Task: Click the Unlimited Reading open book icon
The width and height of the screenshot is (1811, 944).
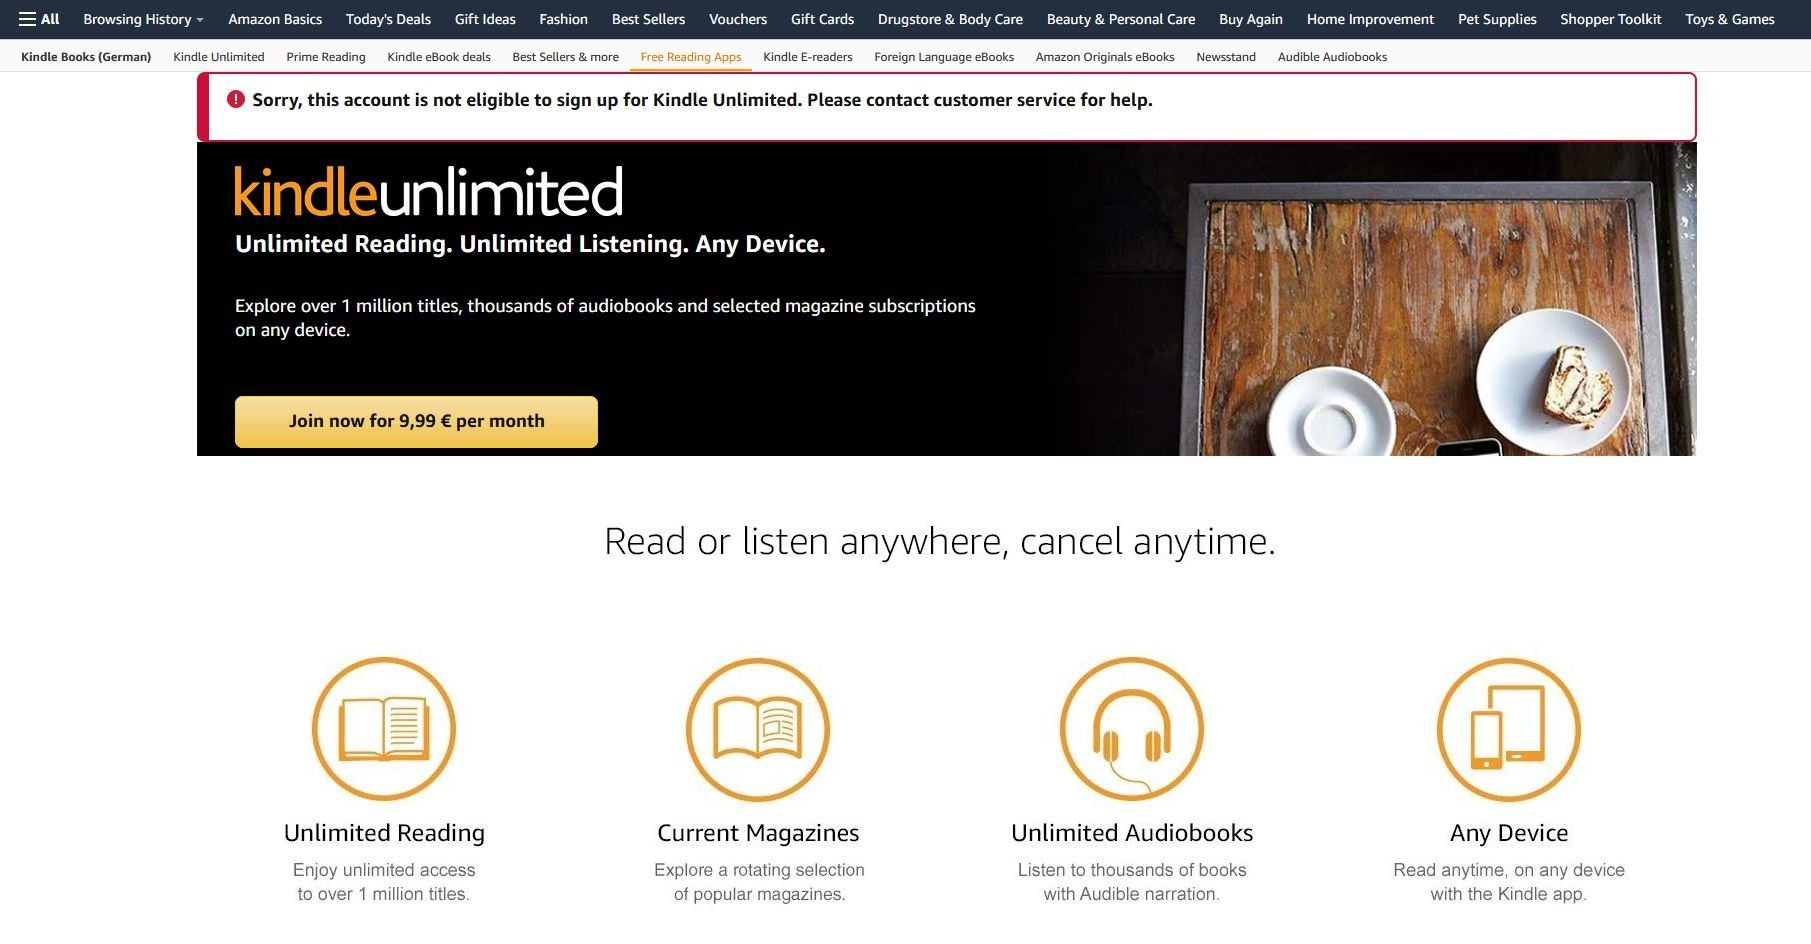Action: [x=384, y=729]
